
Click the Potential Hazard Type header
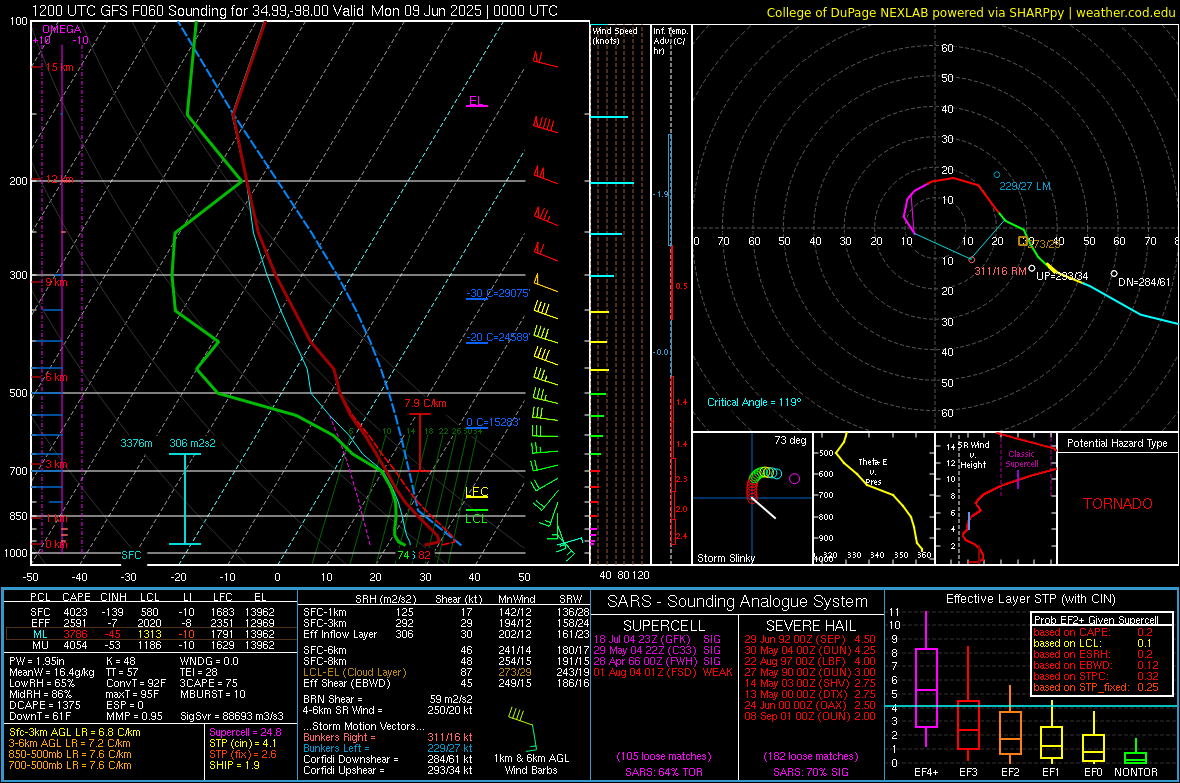coord(1117,443)
